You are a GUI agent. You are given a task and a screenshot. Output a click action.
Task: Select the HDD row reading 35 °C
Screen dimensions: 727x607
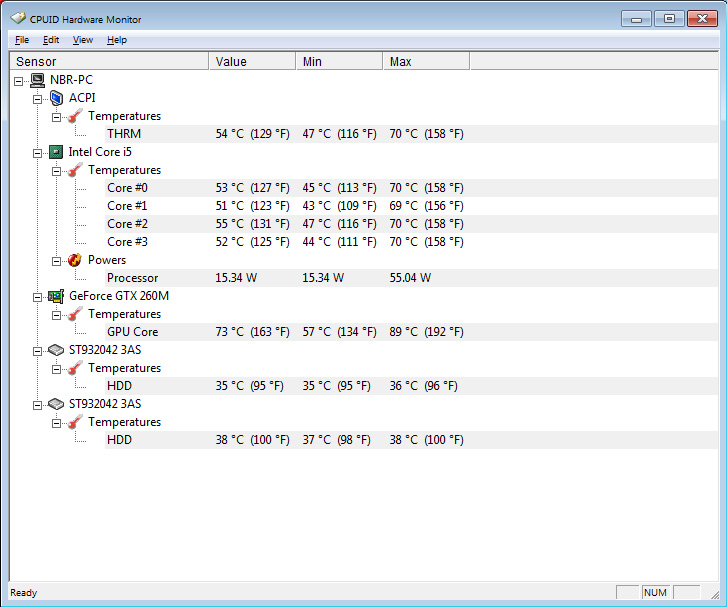pyautogui.click(x=411, y=386)
